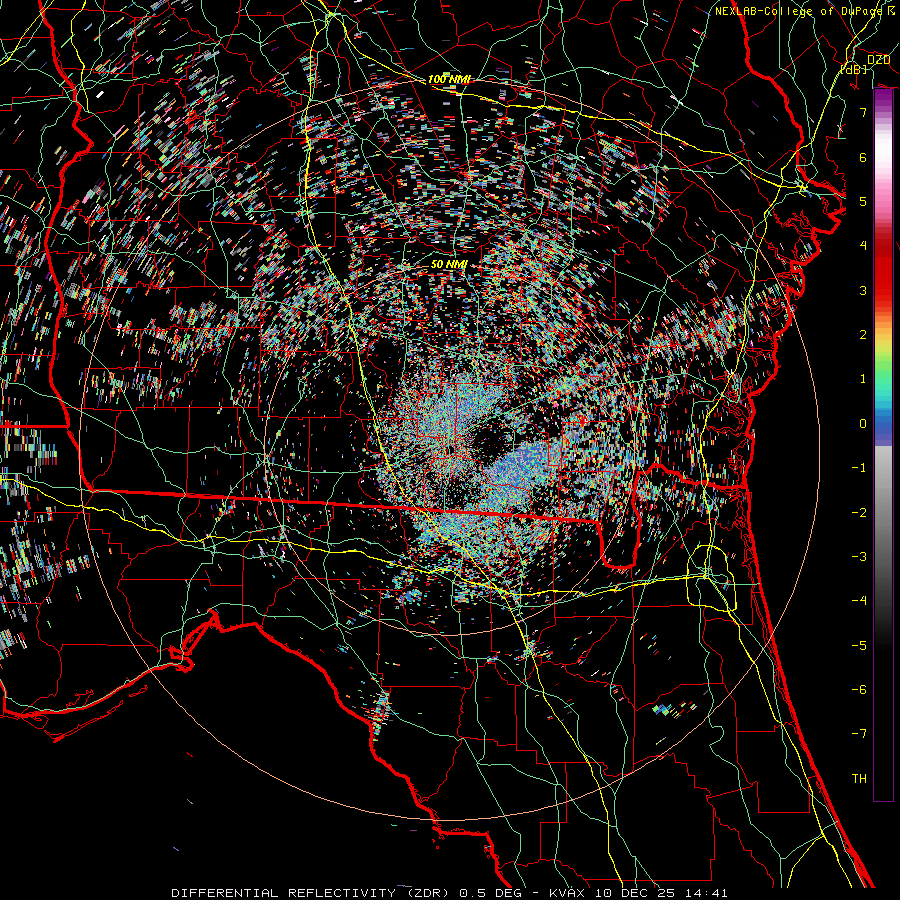Click the "-3" value on the color scale
Viewport: 900px width, 900px height.
point(859,557)
